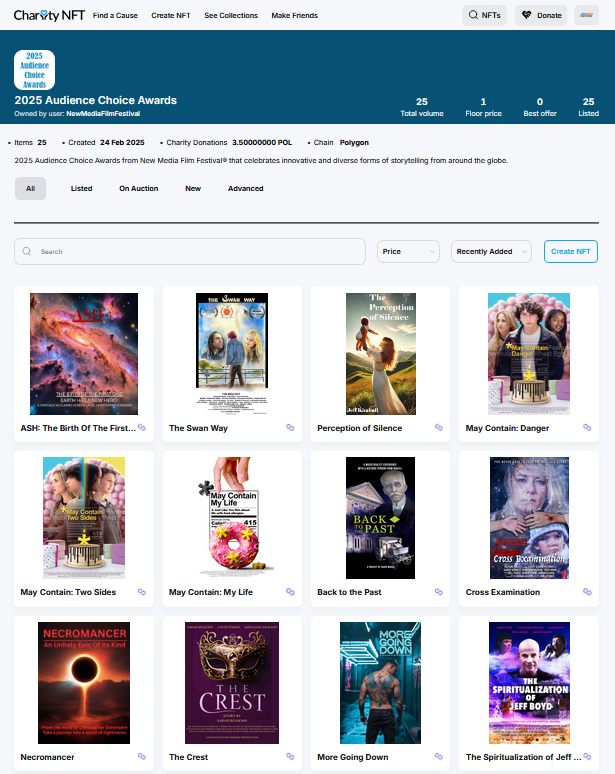Open owner link NewMediaFilmFestival
The image size is (615, 774).
pos(103,114)
